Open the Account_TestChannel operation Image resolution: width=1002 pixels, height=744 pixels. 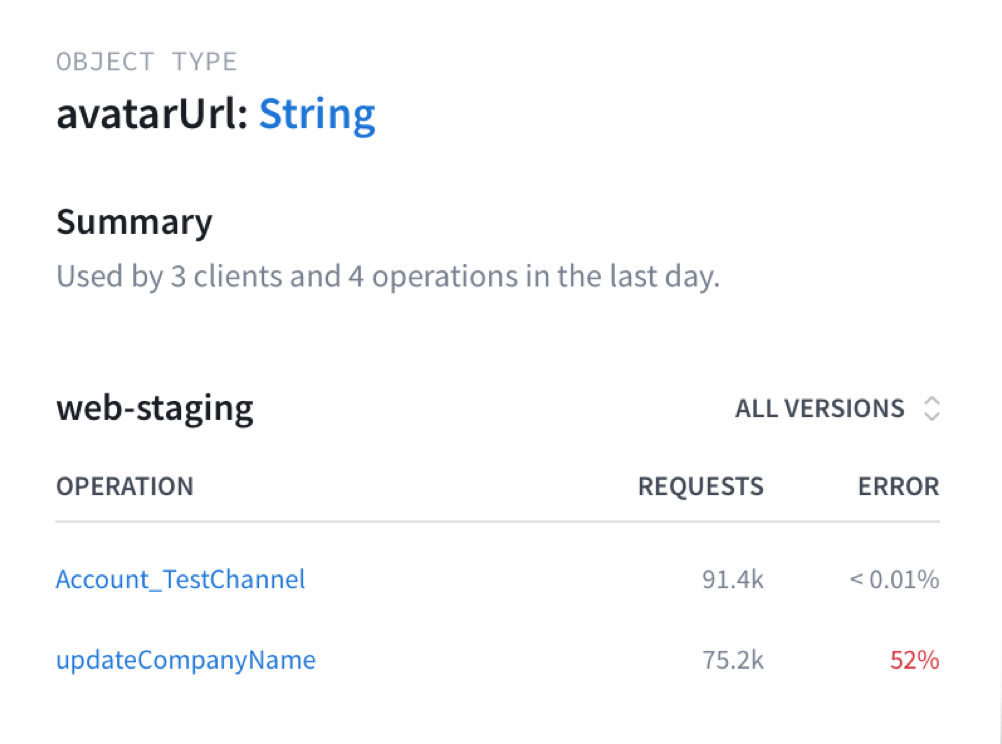coord(180,579)
